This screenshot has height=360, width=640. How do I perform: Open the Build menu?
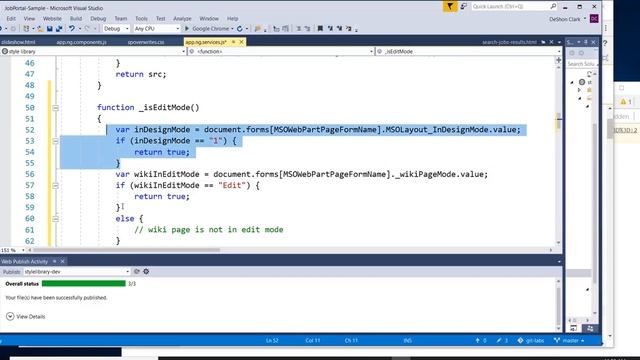coord(76,19)
